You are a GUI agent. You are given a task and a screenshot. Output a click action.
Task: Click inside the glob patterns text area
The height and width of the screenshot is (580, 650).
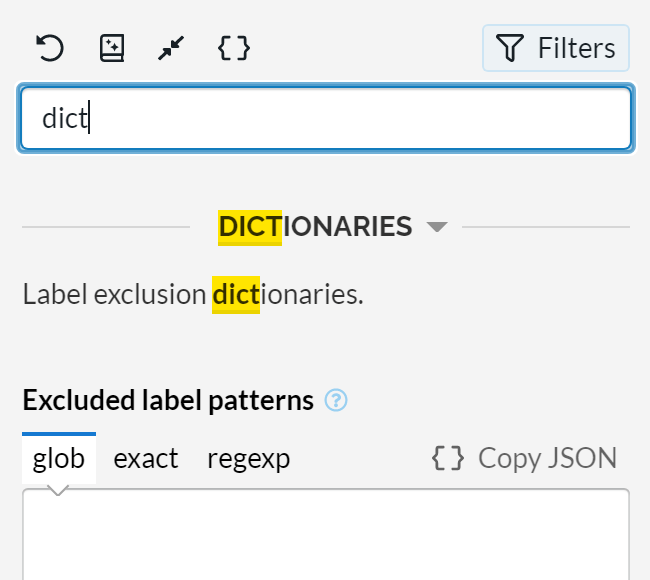pyautogui.click(x=326, y=535)
